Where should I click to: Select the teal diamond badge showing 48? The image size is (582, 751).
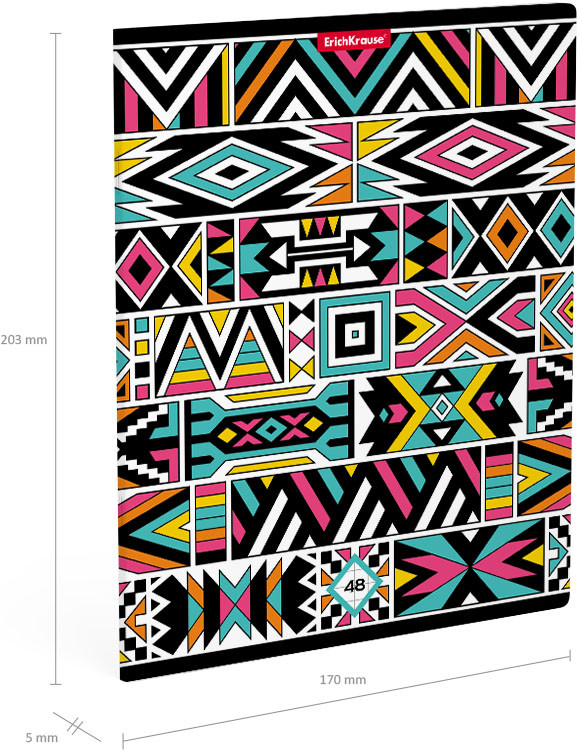tap(354, 585)
